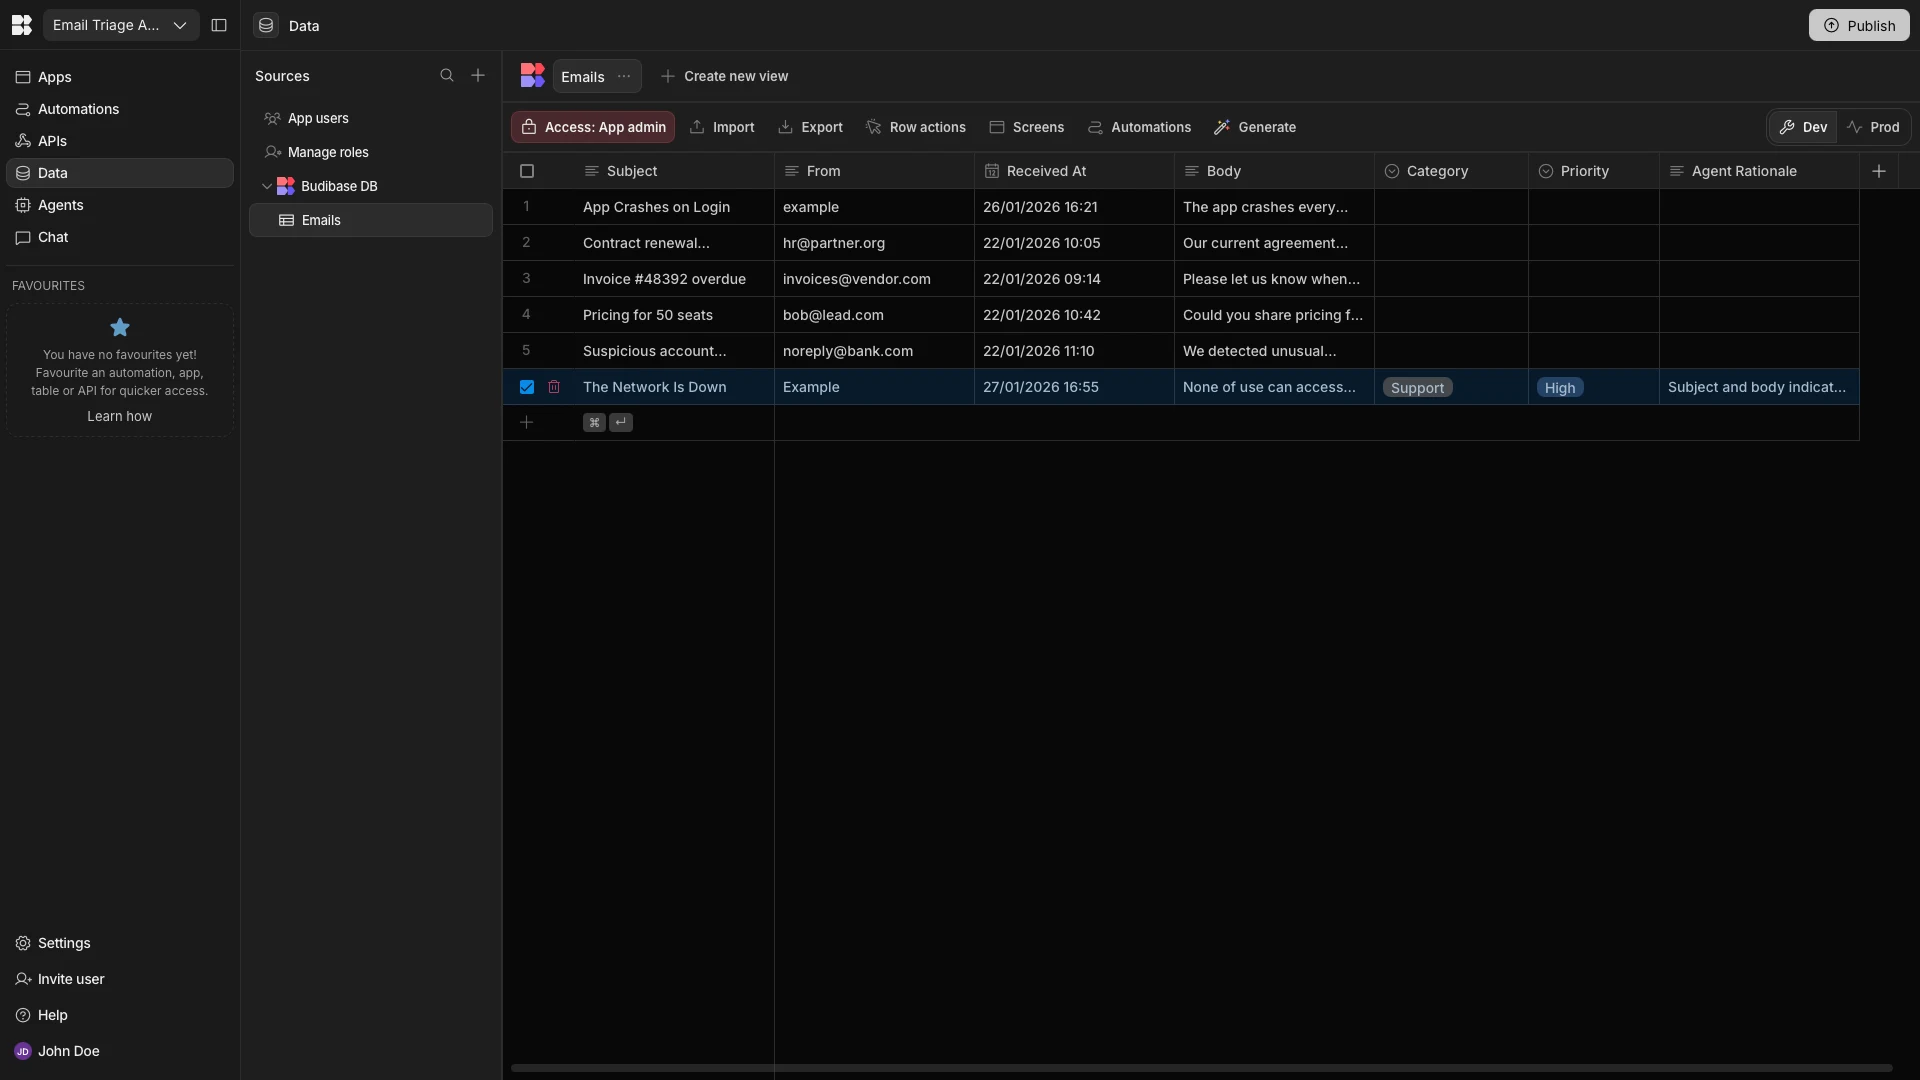Open the Emails view options menu
Image resolution: width=1920 pixels, height=1080 pixels.
[623, 76]
